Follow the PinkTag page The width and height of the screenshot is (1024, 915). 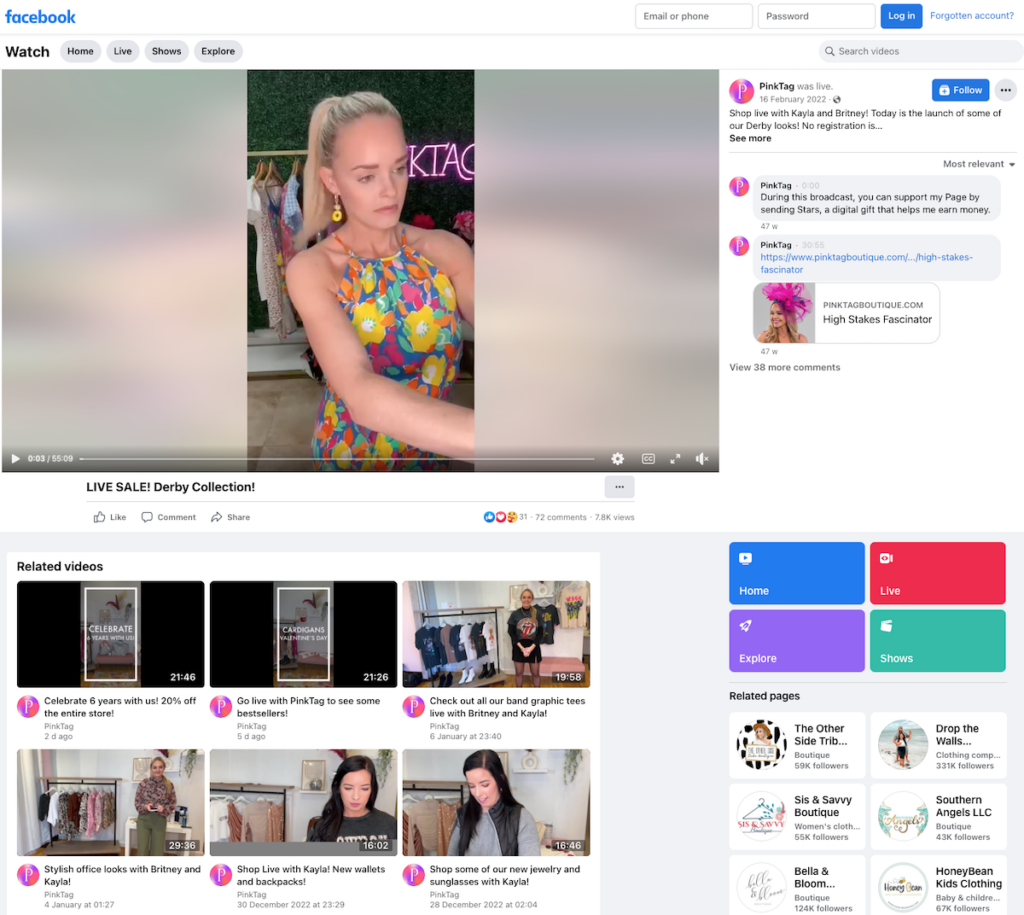click(x=960, y=90)
